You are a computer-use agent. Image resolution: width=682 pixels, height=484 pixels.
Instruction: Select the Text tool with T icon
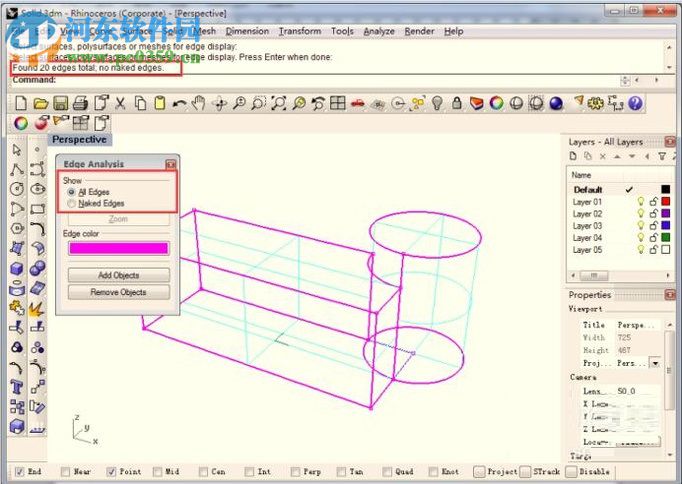17,387
